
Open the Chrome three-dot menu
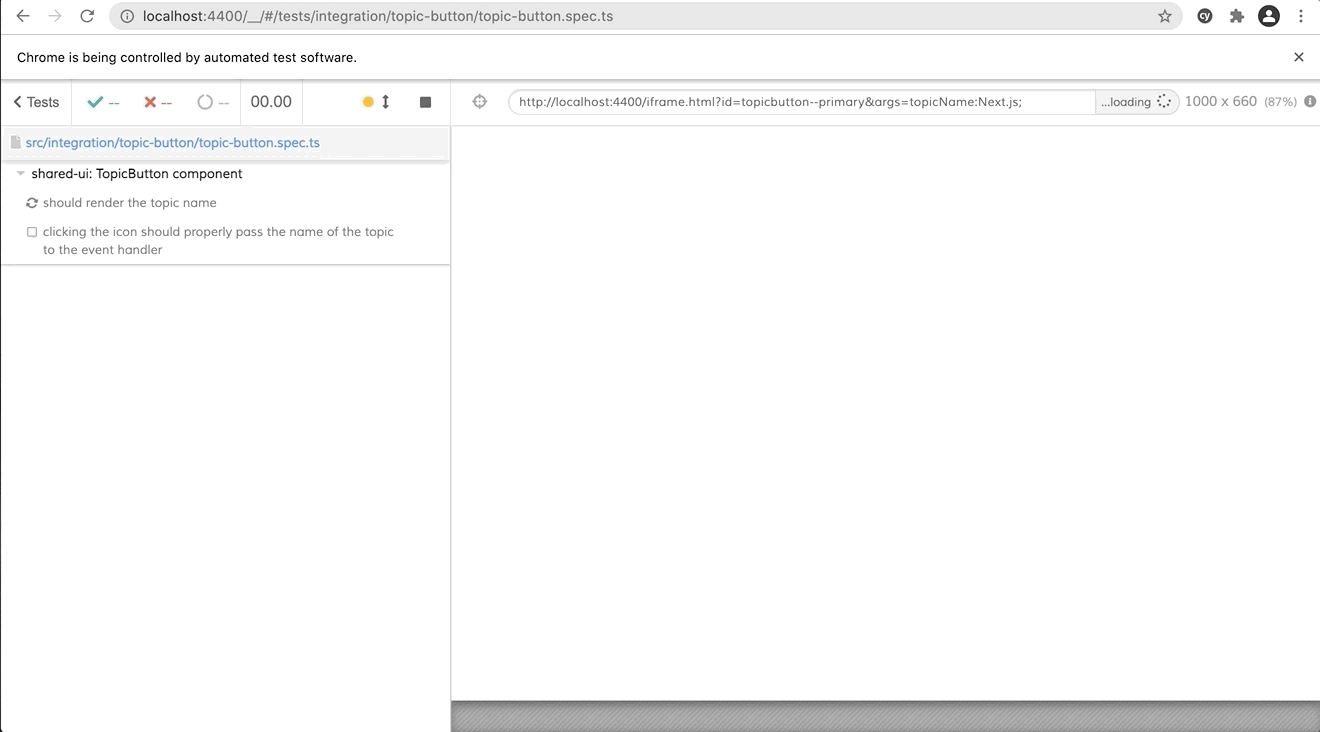coord(1301,16)
